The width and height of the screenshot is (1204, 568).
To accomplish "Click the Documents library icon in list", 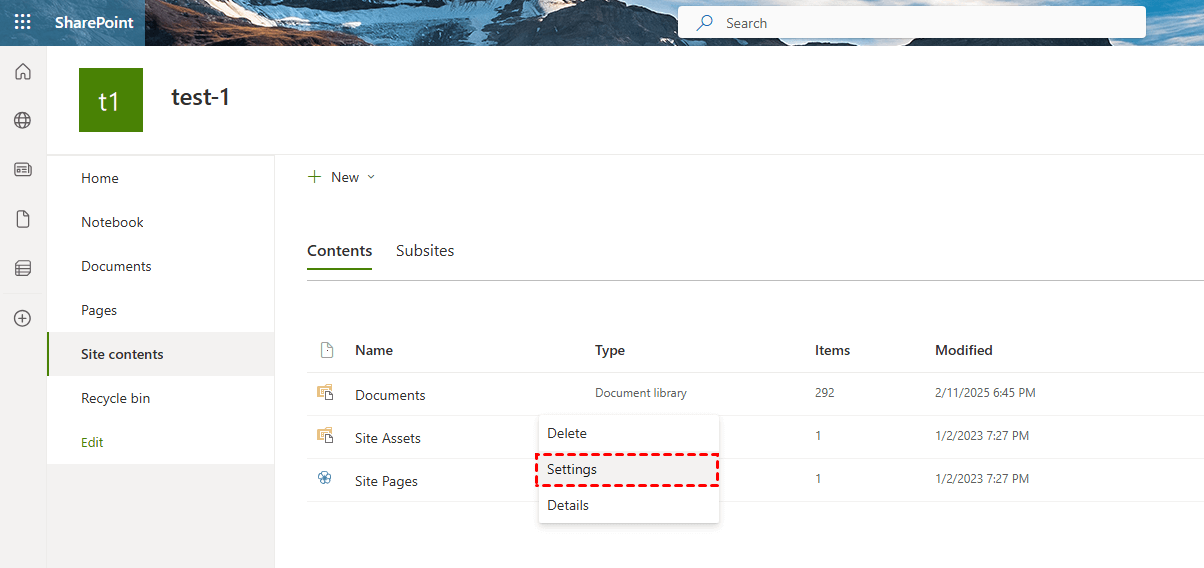I will pos(325,393).
